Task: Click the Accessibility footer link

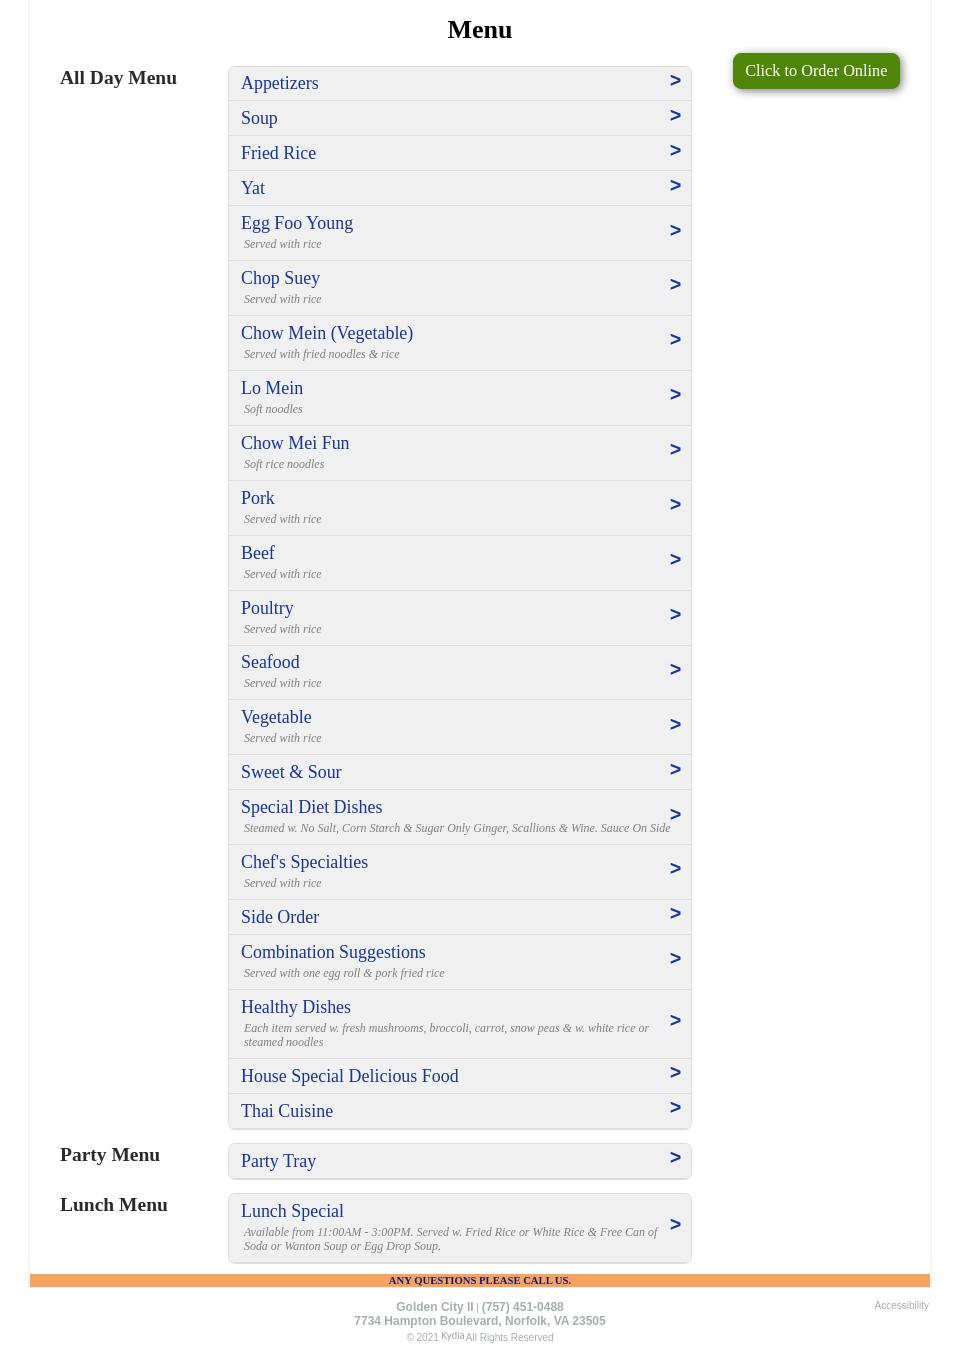Action: tap(901, 1305)
